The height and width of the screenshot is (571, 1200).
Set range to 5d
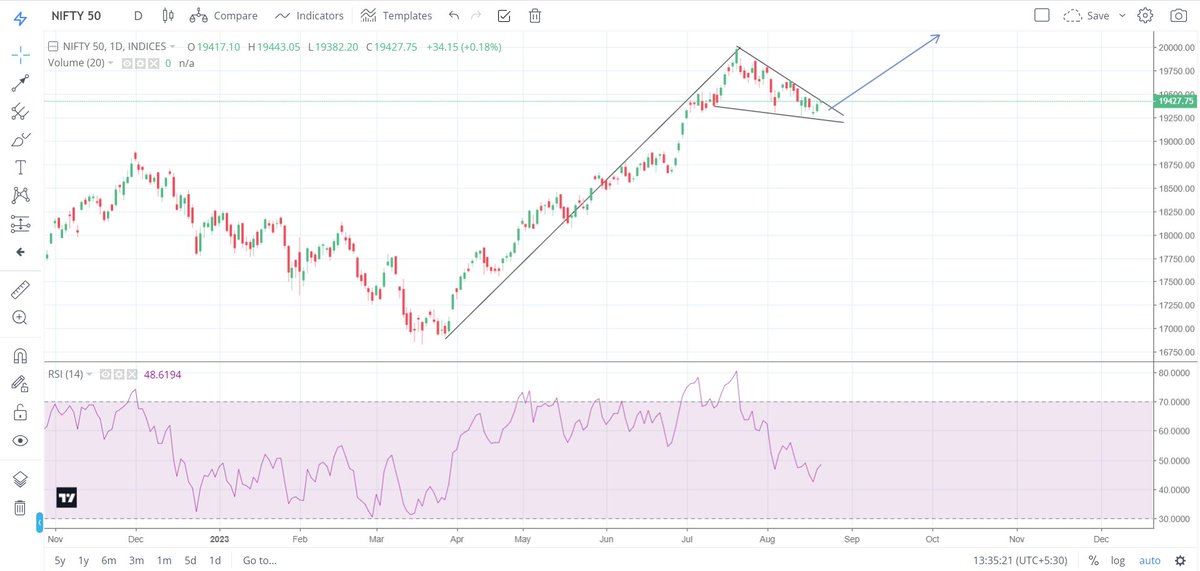pos(191,560)
